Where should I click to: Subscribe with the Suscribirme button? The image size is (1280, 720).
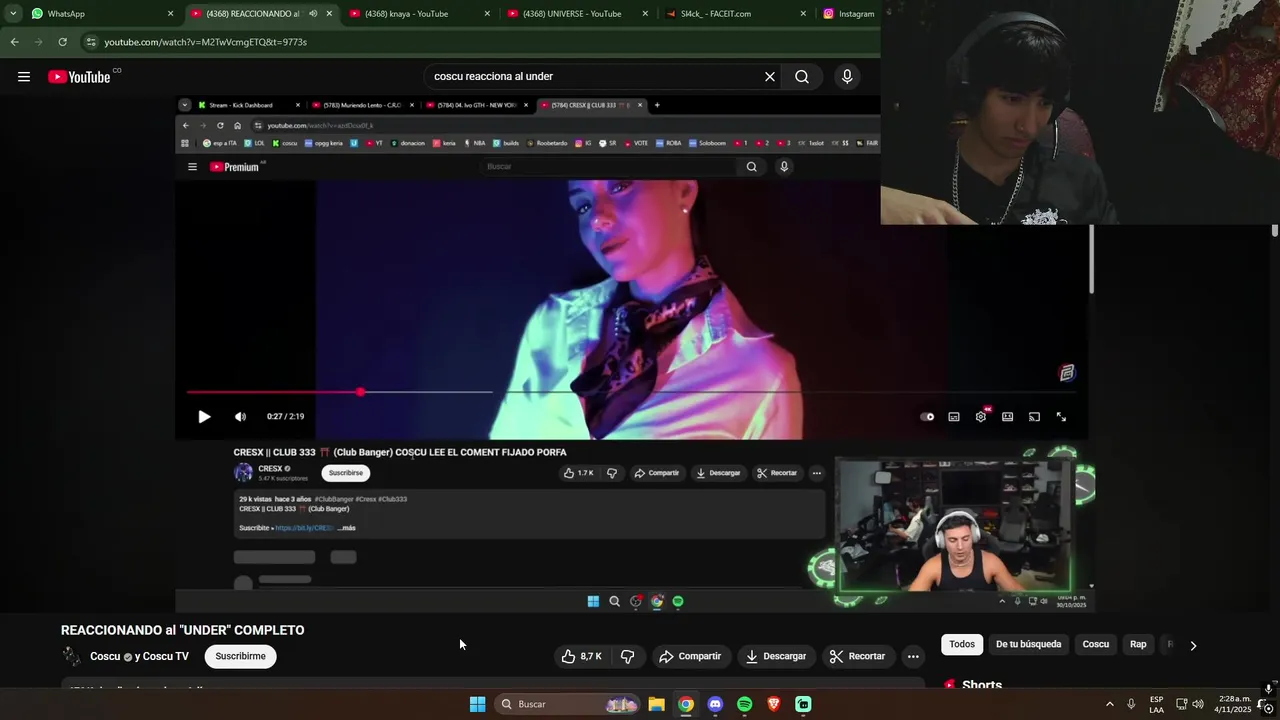click(241, 656)
